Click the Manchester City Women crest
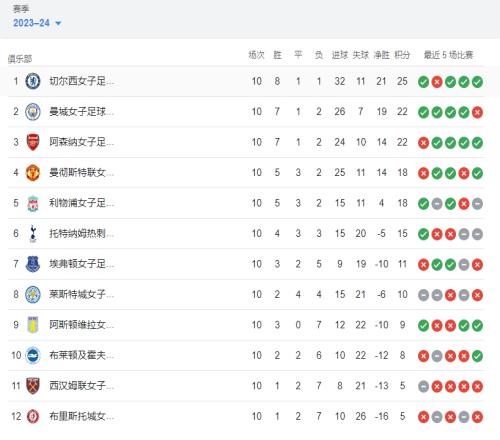This screenshot has width=500, height=440. pyautogui.click(x=33, y=112)
